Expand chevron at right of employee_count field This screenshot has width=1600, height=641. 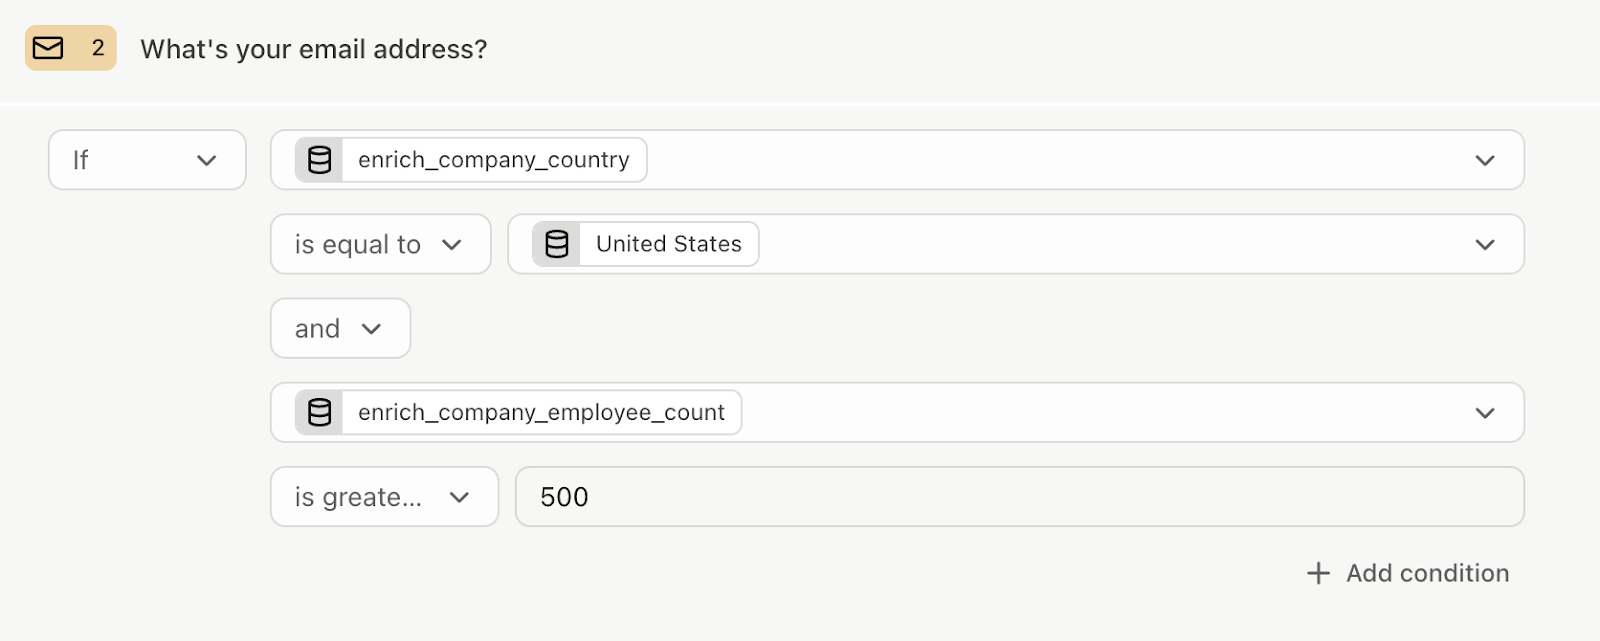click(1485, 412)
